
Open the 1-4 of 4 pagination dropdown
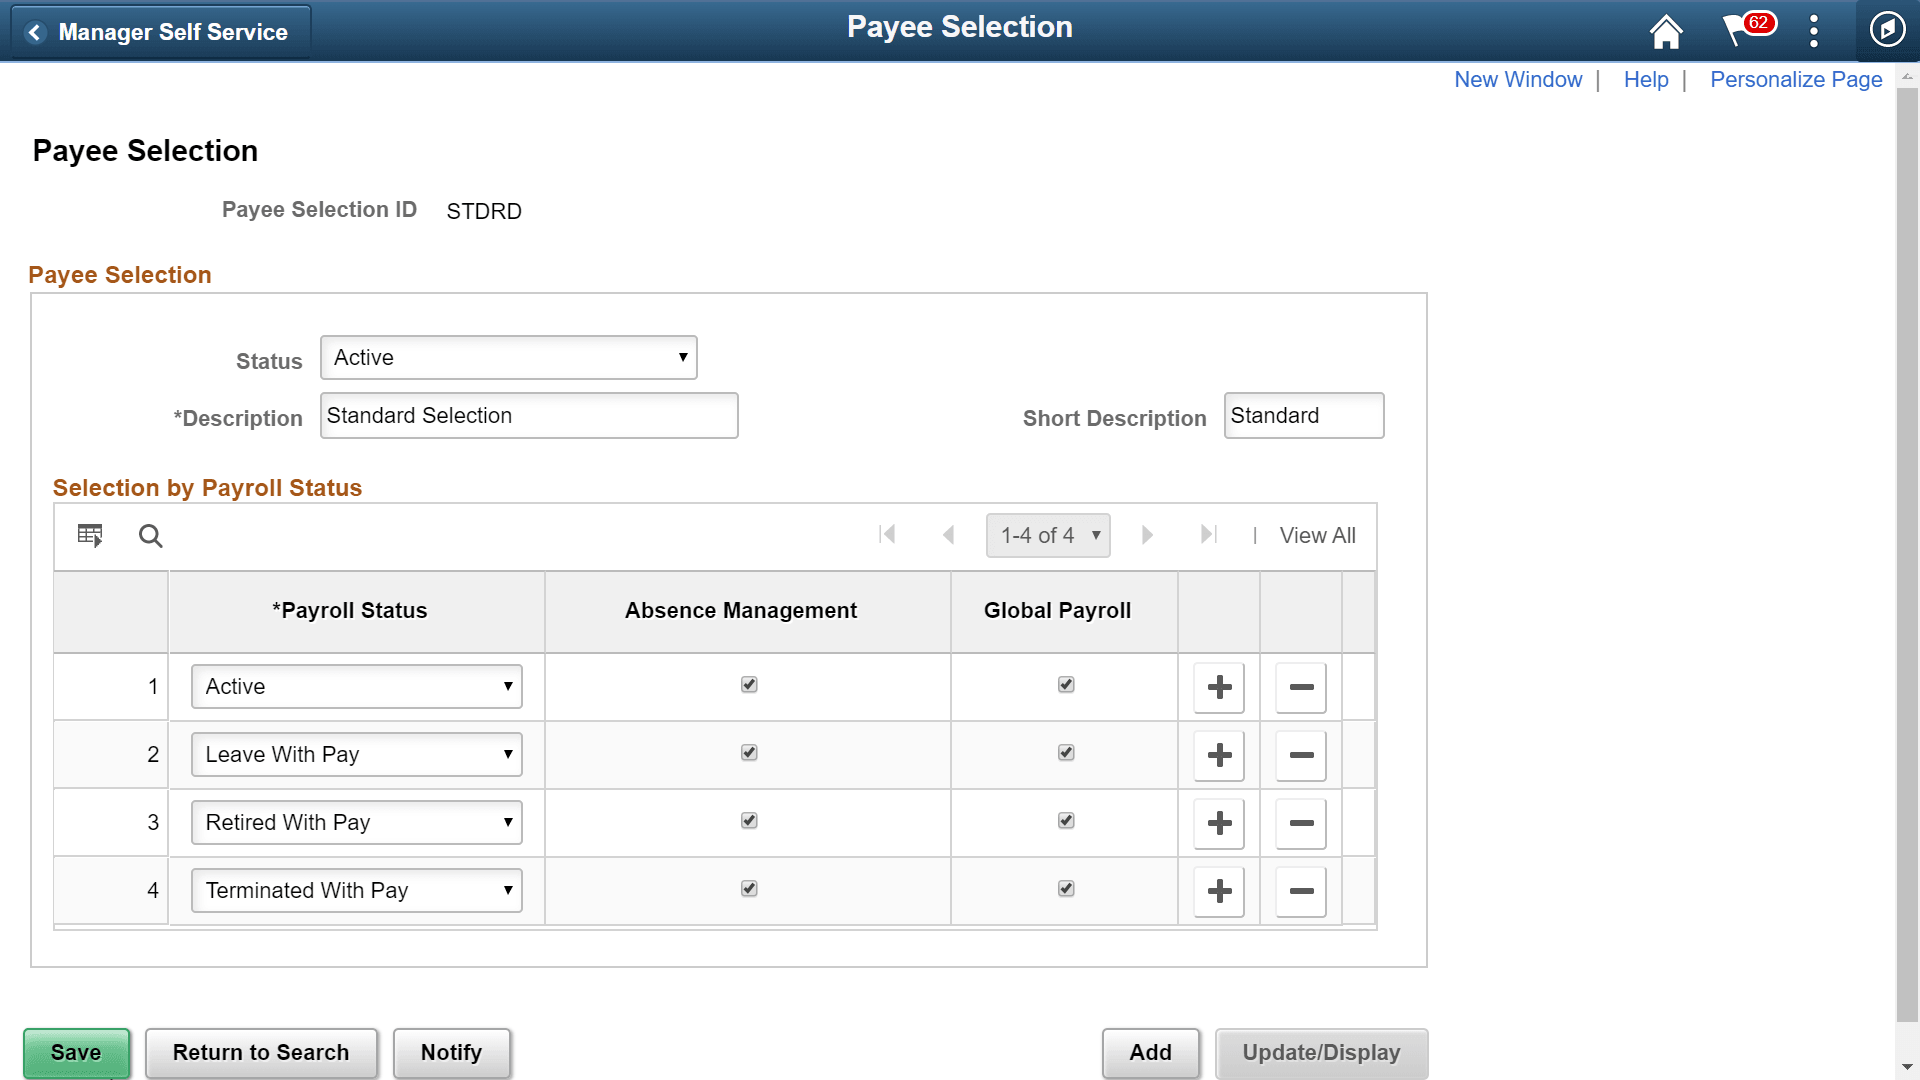click(x=1048, y=535)
